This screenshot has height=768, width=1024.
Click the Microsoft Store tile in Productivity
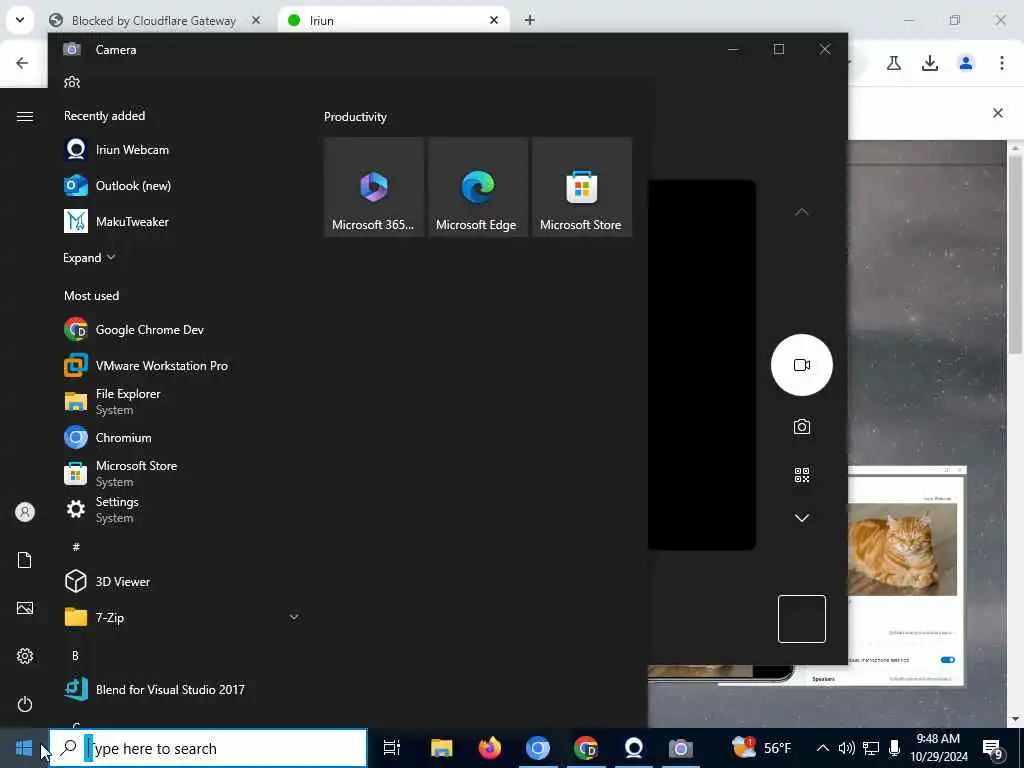(582, 187)
